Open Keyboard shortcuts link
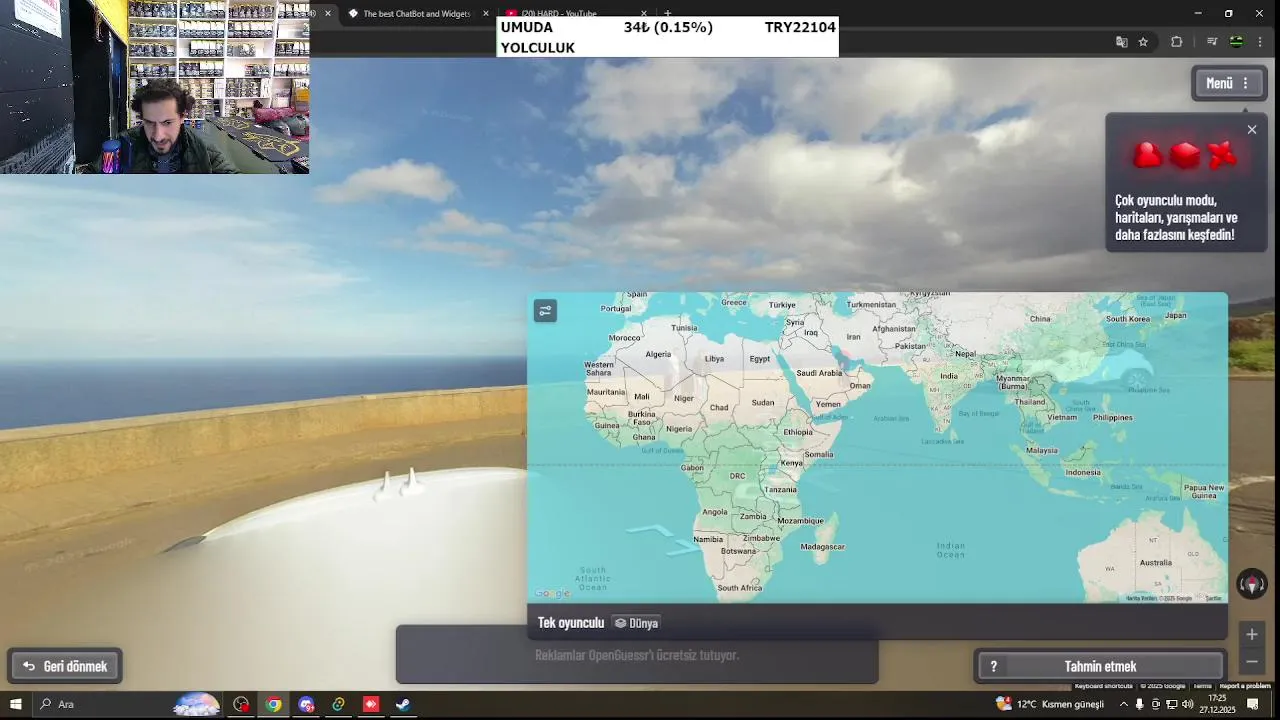 tap(1104, 686)
